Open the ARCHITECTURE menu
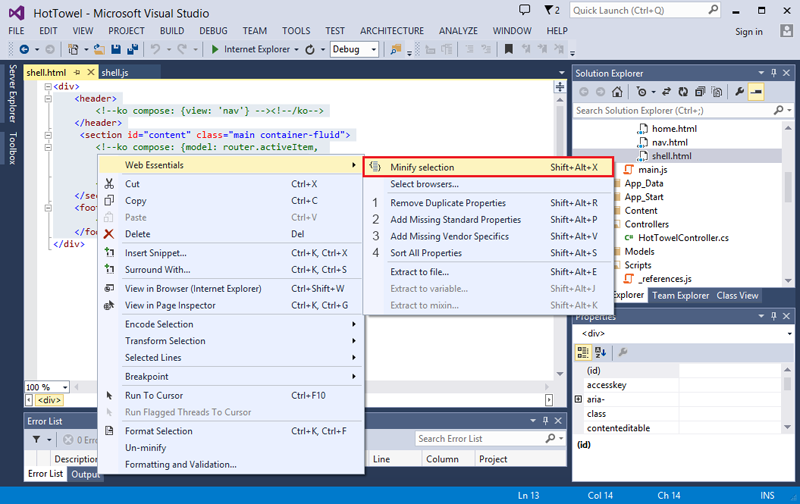 pyautogui.click(x=392, y=31)
